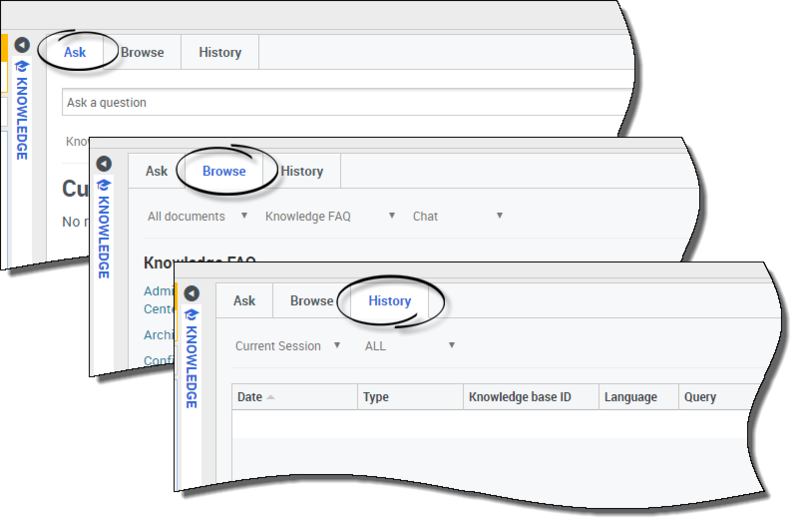
Task: Open the History tab in the top window
Action: tap(220, 52)
